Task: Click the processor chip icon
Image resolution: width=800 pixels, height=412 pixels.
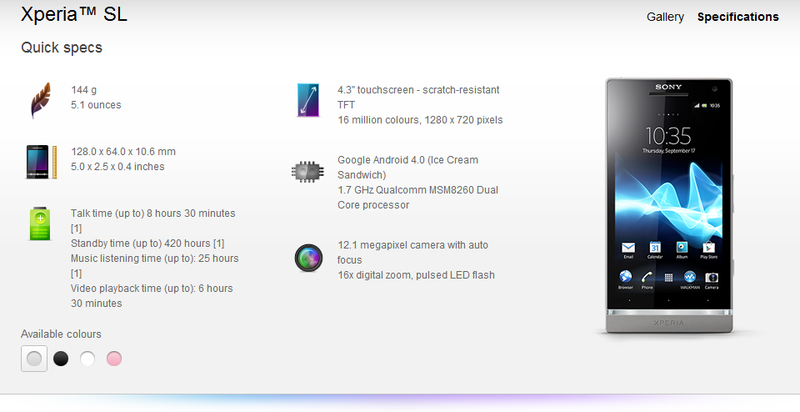Action: coord(308,172)
